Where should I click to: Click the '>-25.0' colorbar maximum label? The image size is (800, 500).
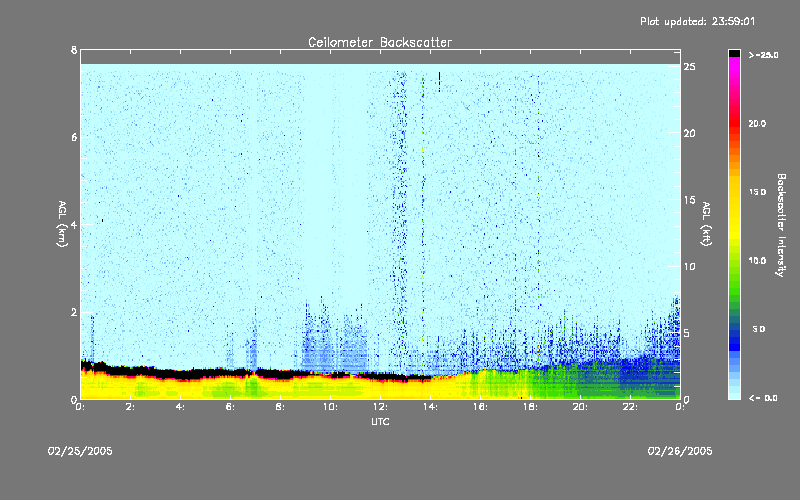click(763, 55)
